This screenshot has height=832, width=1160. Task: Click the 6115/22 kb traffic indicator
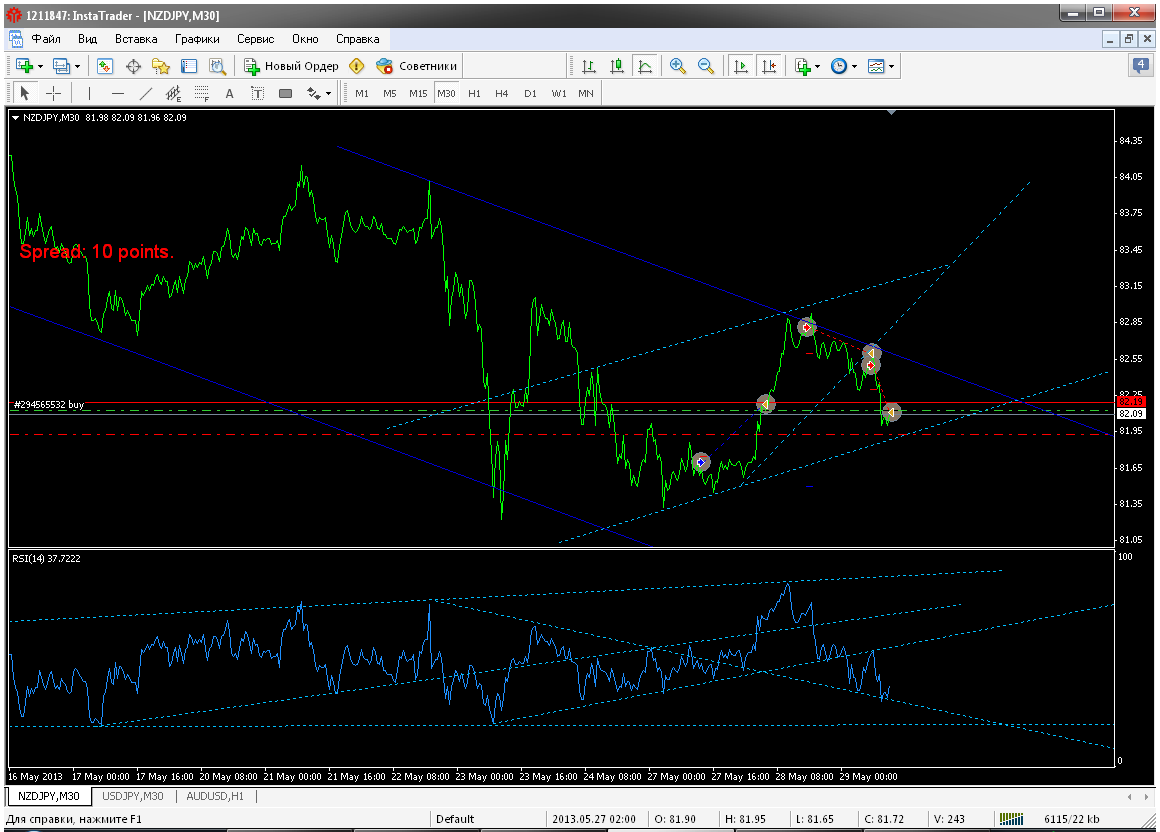click(1071, 819)
